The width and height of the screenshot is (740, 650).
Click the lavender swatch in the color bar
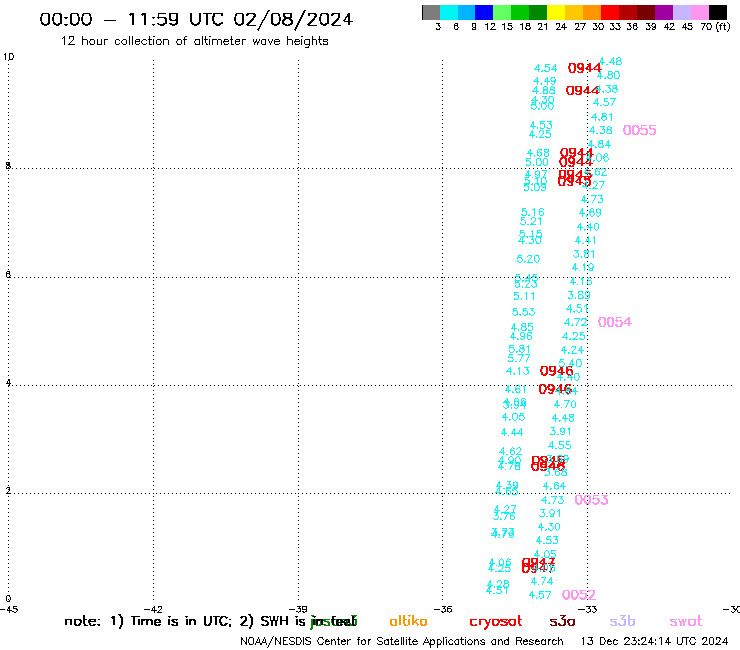pyautogui.click(x=681, y=12)
